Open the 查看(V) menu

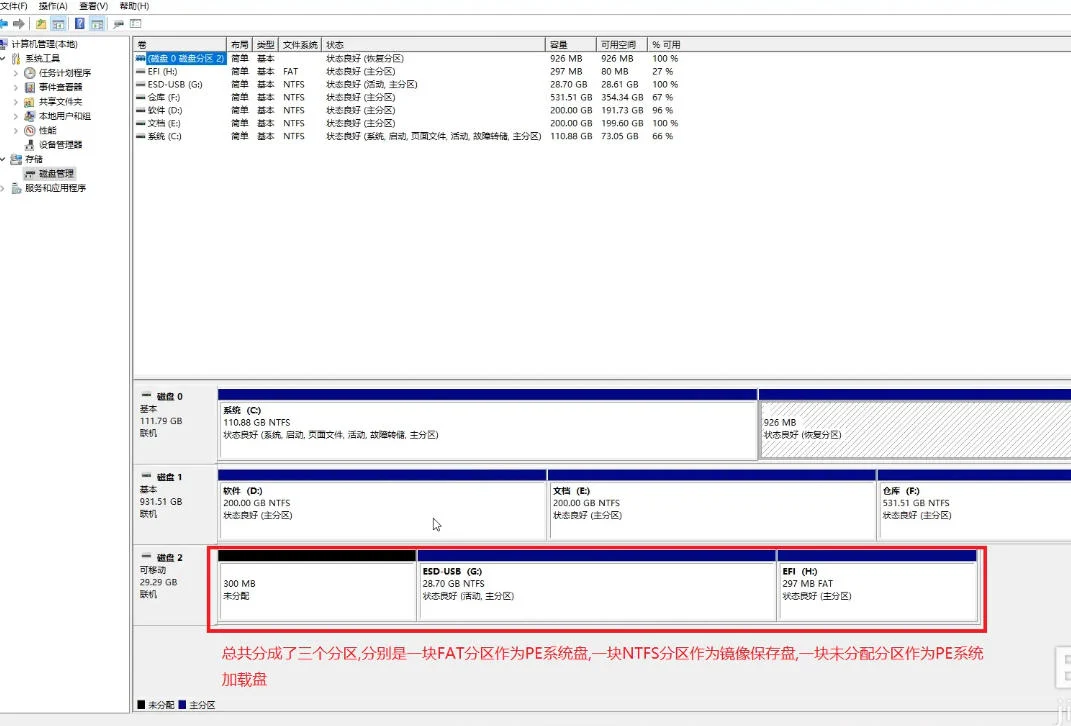pos(93,6)
